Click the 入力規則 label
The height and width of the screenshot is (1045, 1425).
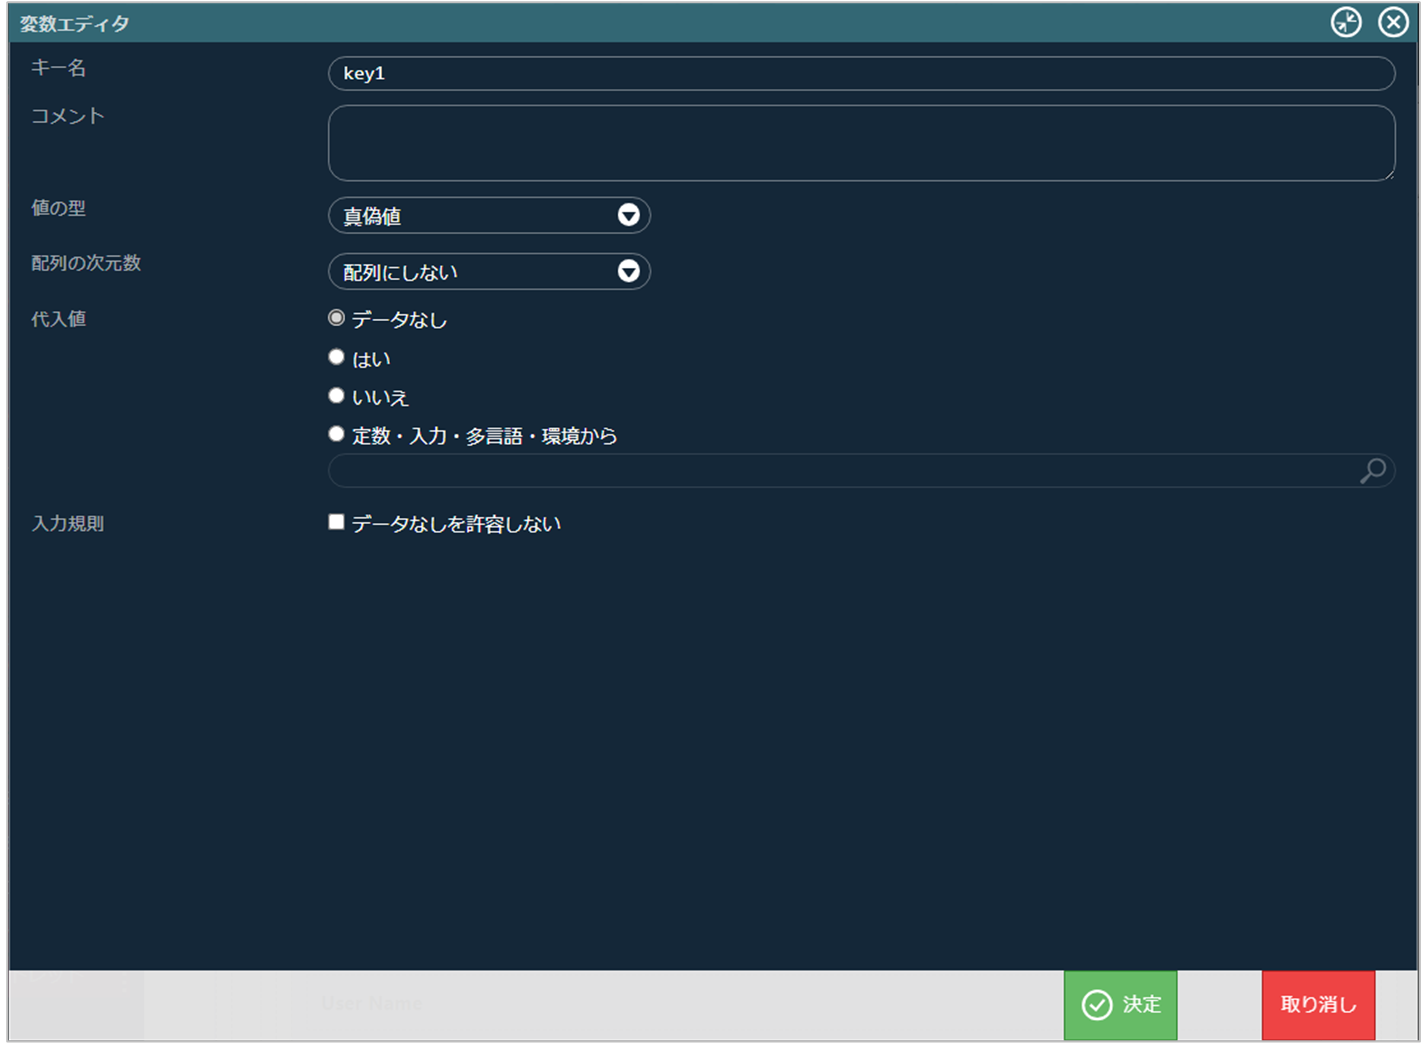coord(68,523)
